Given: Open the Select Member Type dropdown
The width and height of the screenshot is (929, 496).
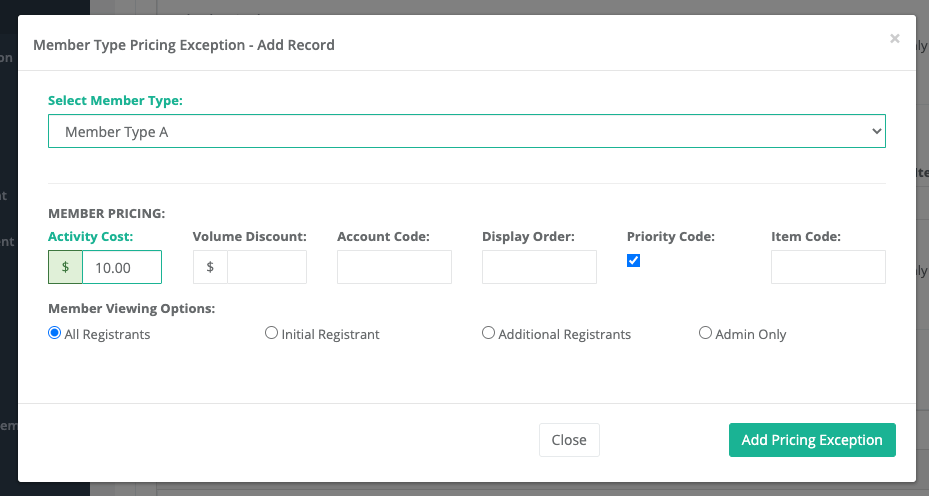Looking at the screenshot, I should coord(466,131).
